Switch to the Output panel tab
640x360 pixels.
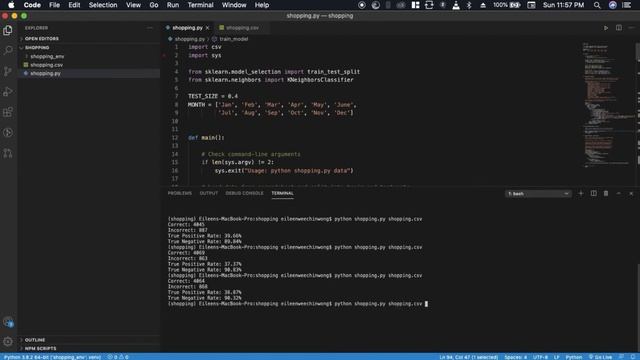209,193
